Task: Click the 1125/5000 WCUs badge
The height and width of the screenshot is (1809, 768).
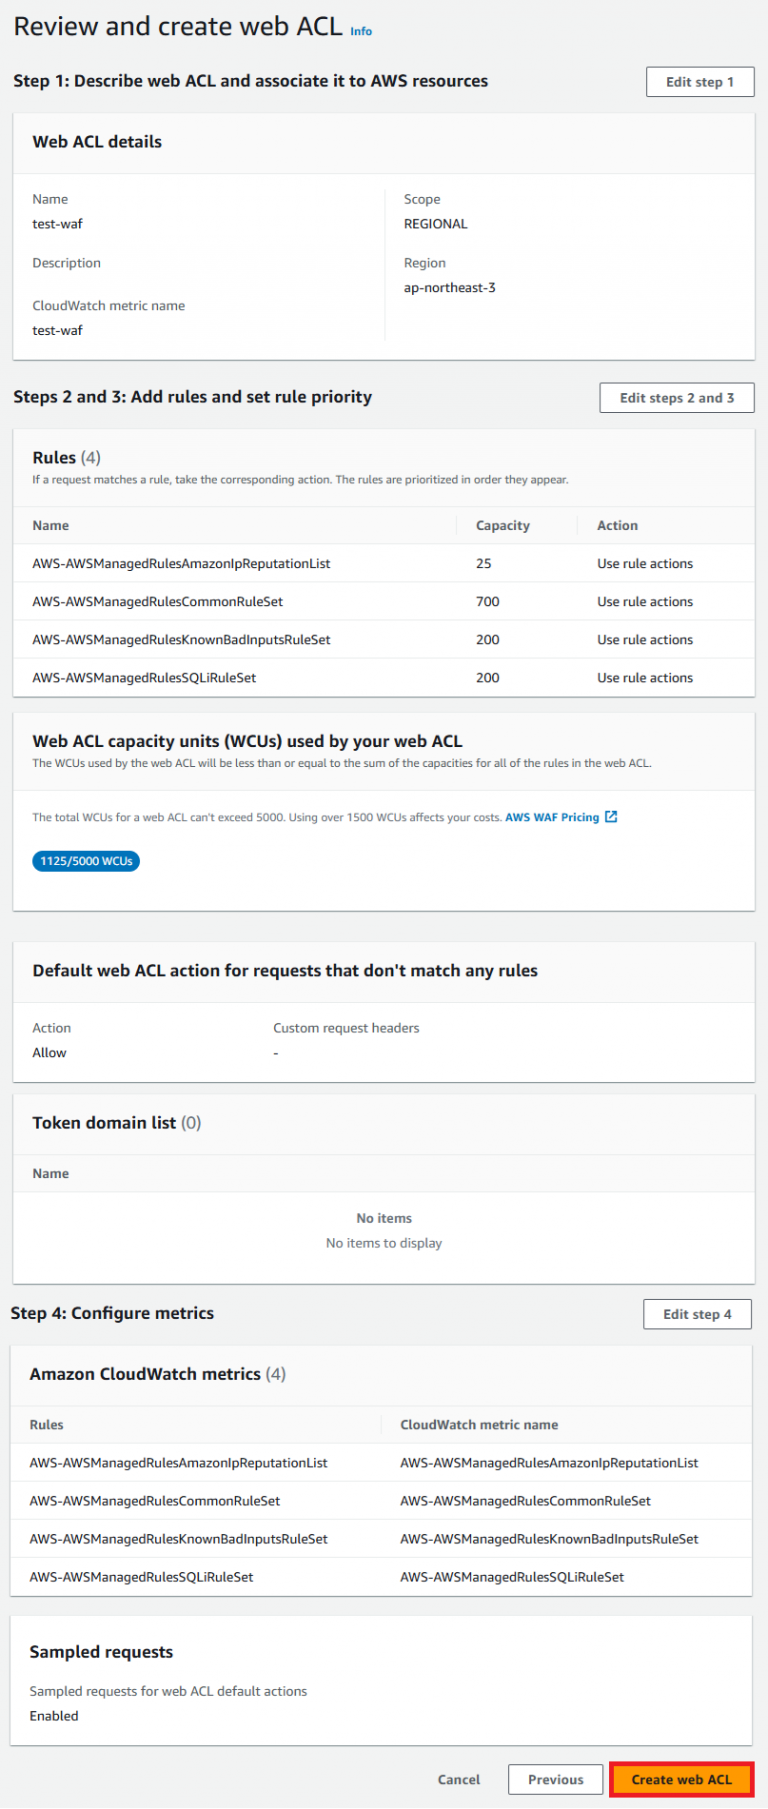Action: pyautogui.click(x=86, y=861)
